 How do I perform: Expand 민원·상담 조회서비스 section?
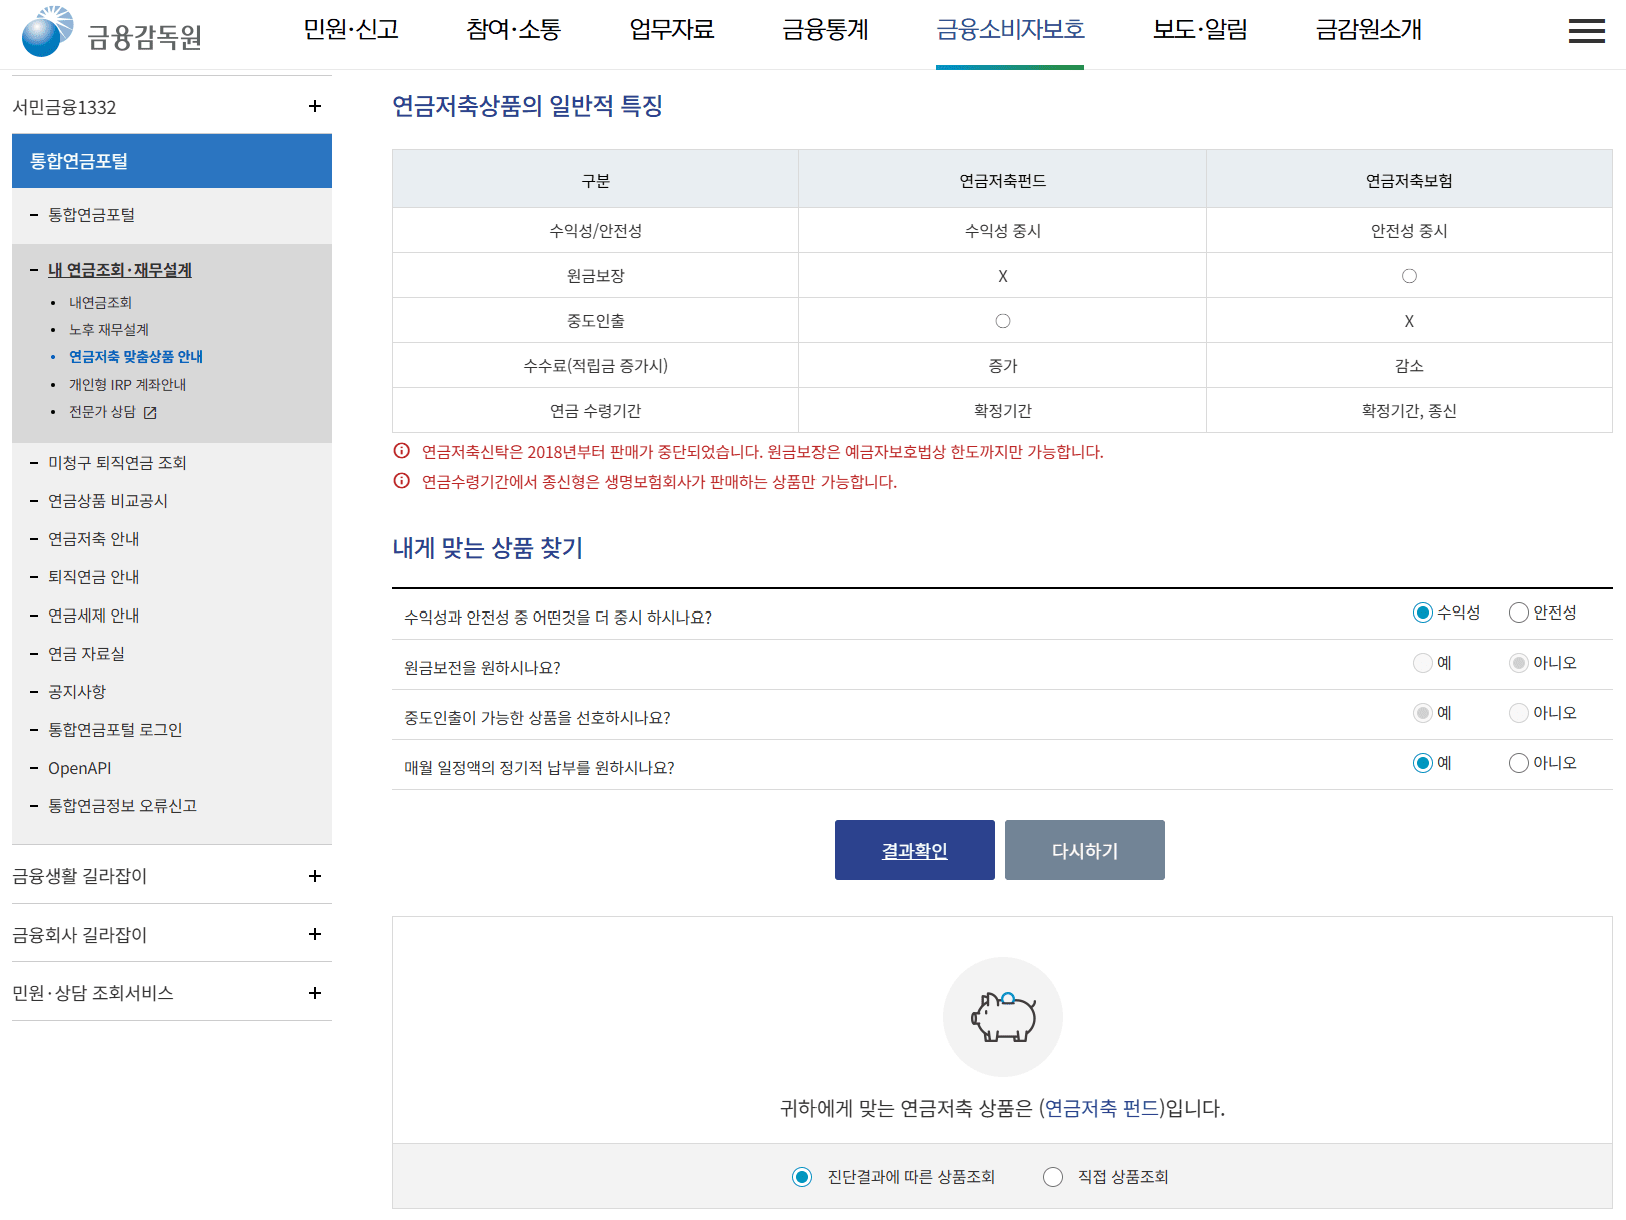pyautogui.click(x=315, y=993)
